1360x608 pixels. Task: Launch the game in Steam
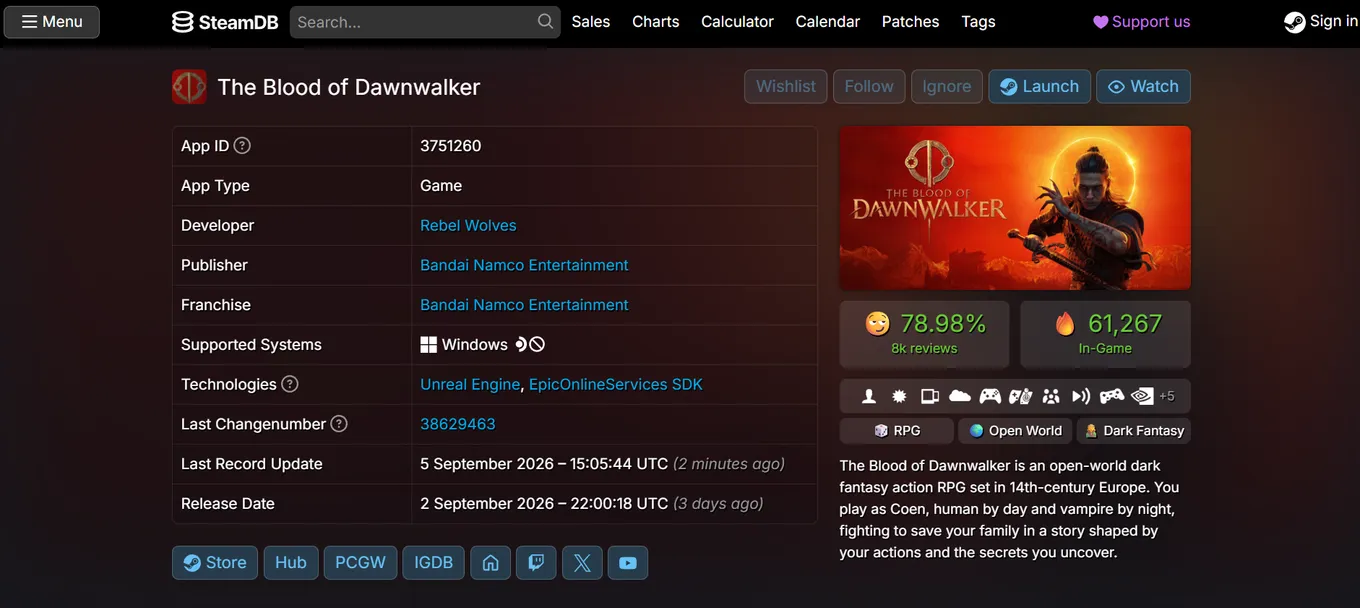click(1040, 86)
